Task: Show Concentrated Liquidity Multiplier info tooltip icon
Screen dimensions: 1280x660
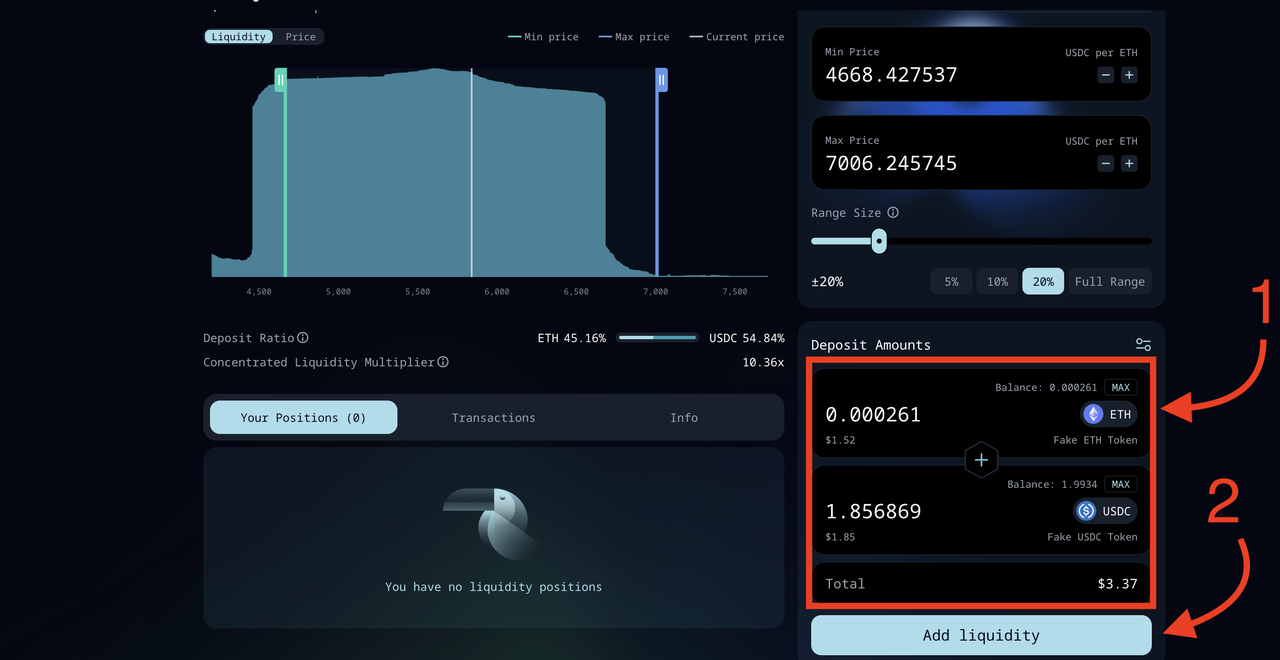Action: pos(443,362)
